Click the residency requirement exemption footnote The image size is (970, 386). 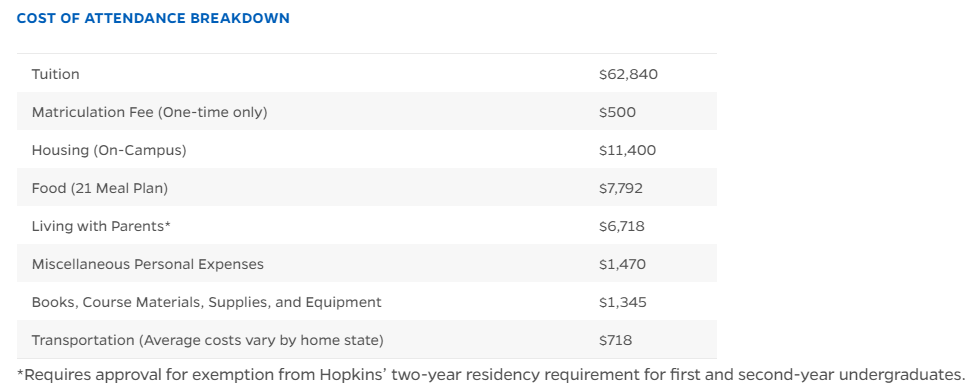click(x=491, y=375)
